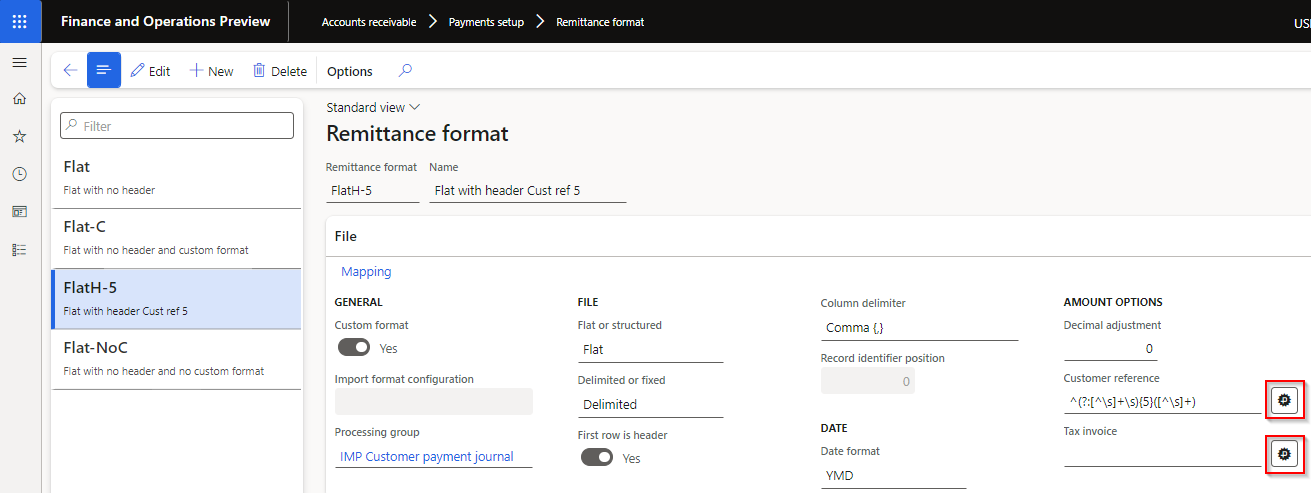This screenshot has height=493, width=1311.
Task: Click the back arrow in action pane
Action: pyautogui.click(x=70, y=71)
